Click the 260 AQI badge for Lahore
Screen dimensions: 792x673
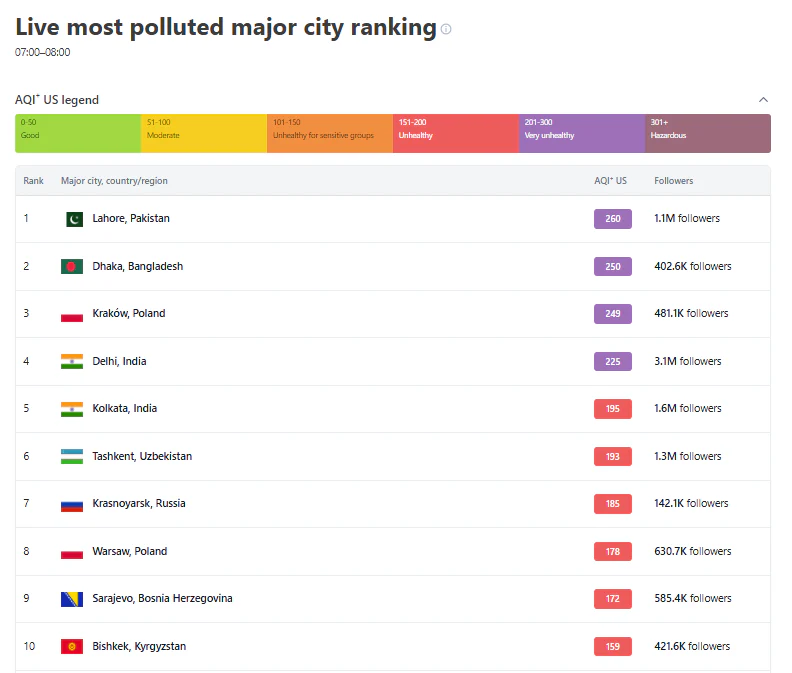613,219
